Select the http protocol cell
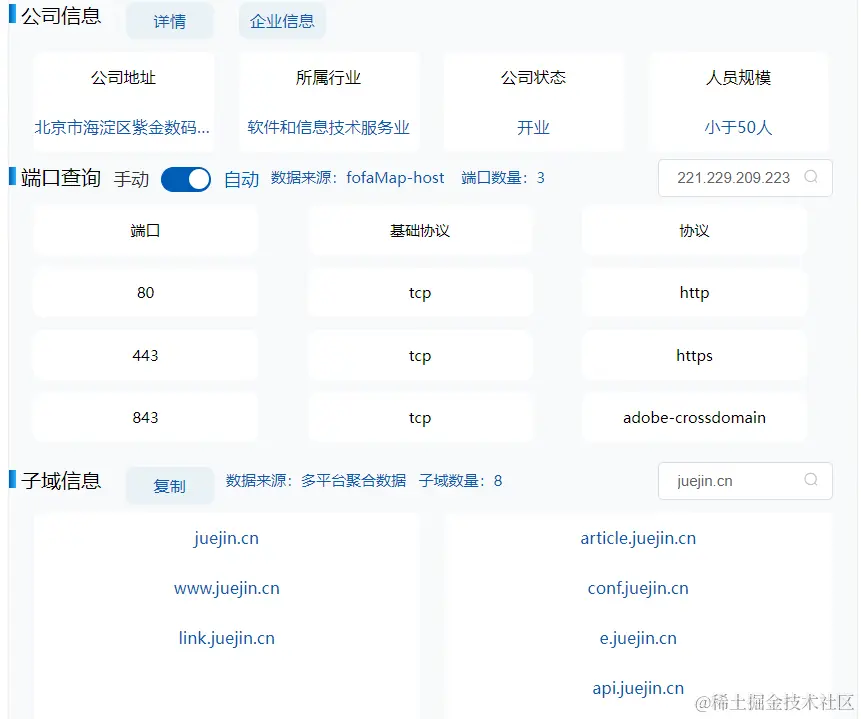Screen dimensions: 861x719 click(695, 292)
